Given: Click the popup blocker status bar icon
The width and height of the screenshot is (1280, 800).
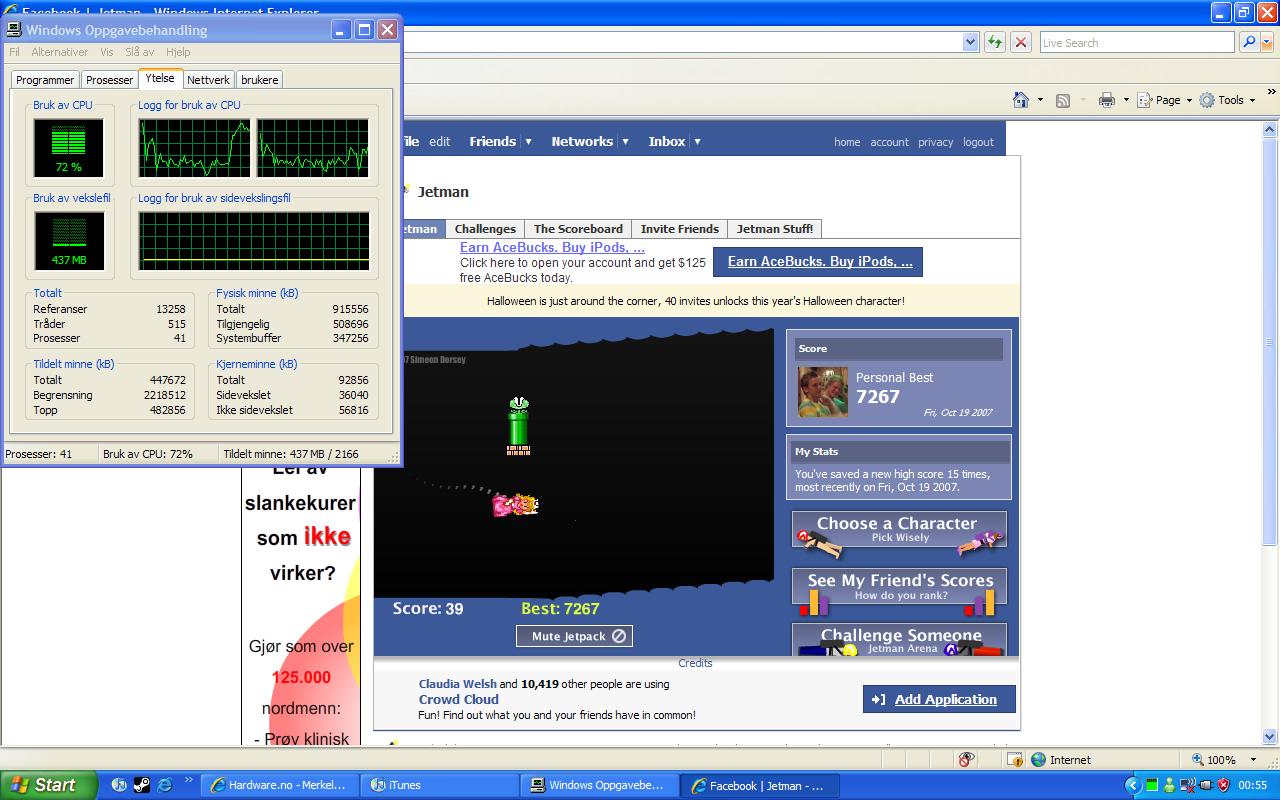Looking at the screenshot, I should pos(1014,760).
